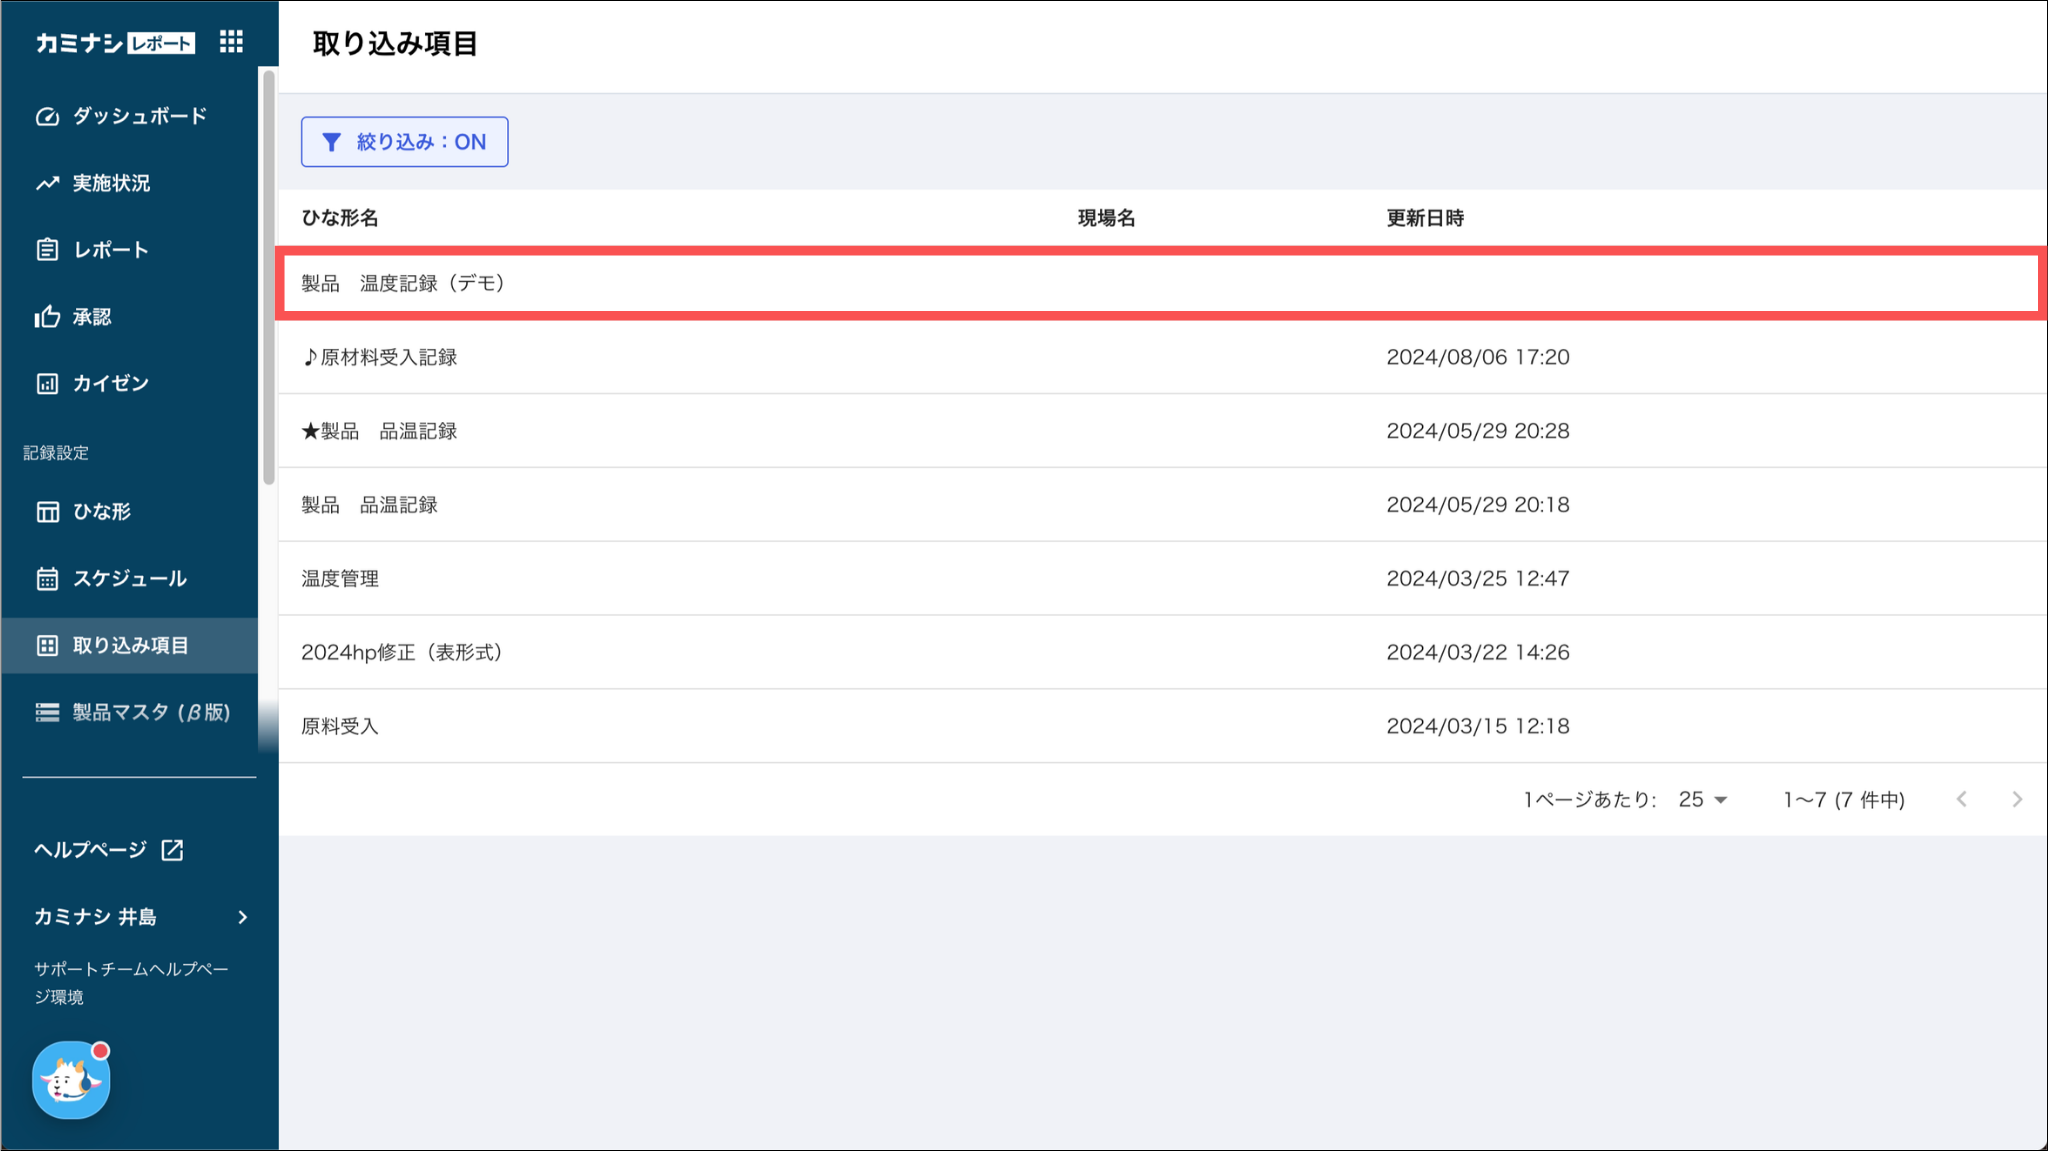Open the ひな形 menu item

102,512
